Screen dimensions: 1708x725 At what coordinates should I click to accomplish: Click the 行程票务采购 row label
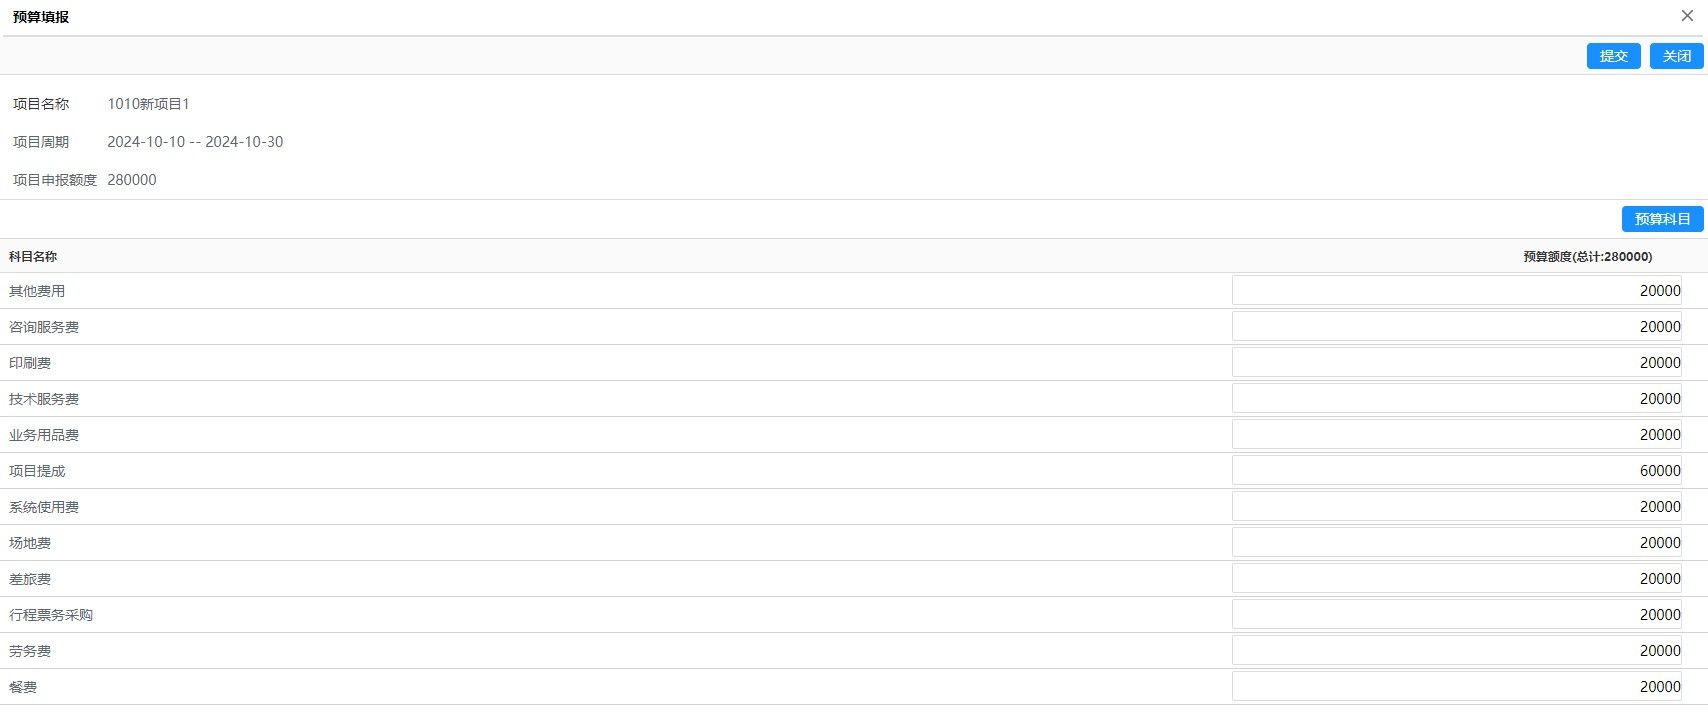pyautogui.click(x=51, y=615)
